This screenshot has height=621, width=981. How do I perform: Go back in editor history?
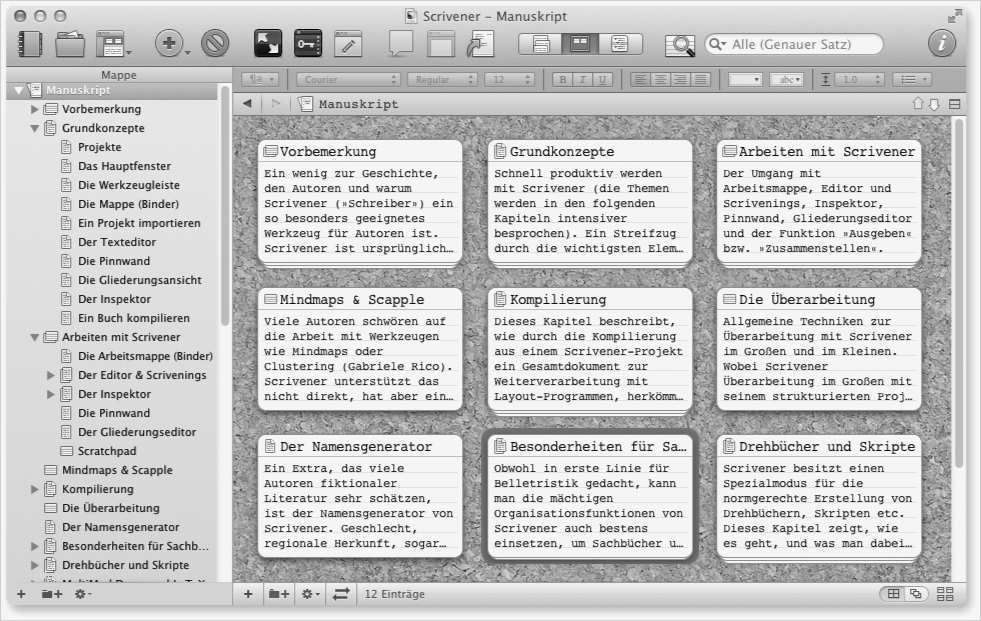tap(248, 104)
